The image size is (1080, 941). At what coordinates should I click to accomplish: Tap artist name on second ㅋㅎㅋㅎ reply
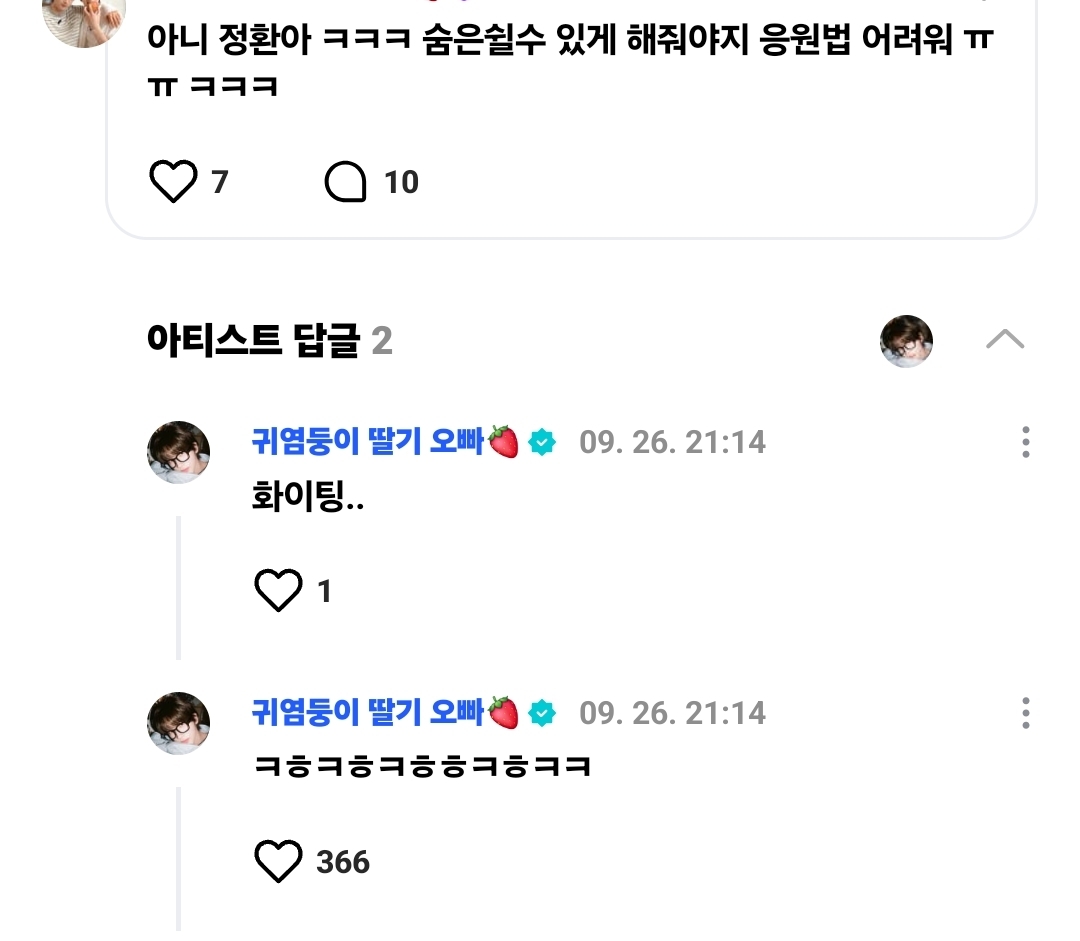368,712
